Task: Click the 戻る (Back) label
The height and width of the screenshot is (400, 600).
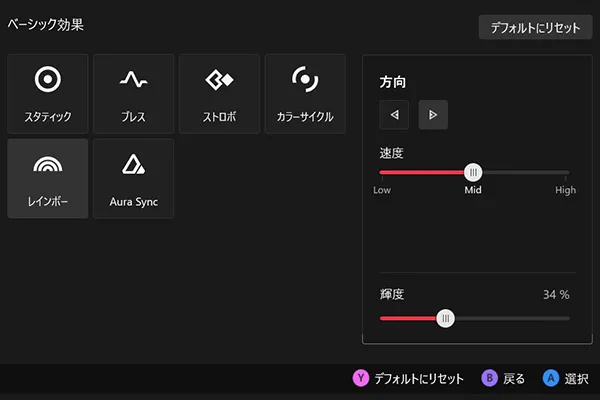Action: click(x=514, y=379)
